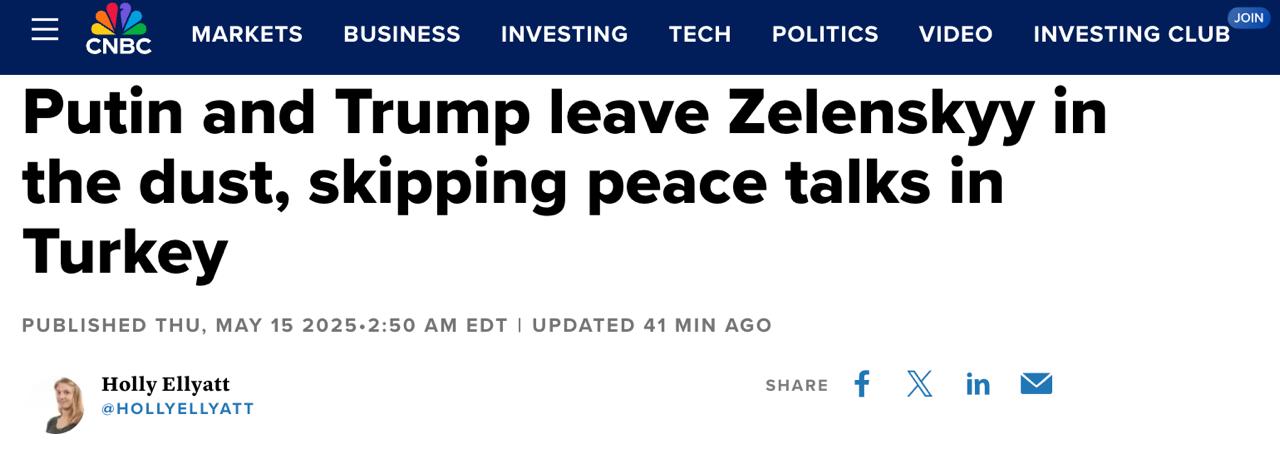Share article on LinkedIn

(978, 384)
